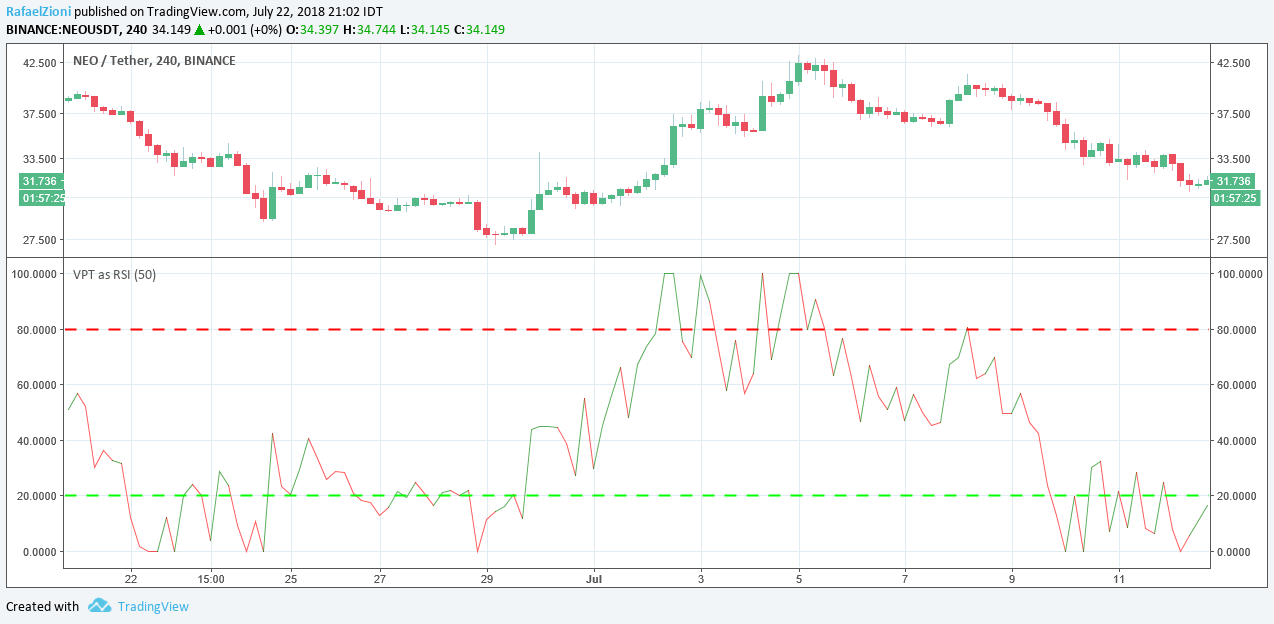1274x624 pixels.
Task: Click the Jul month label on time axis
Action: pos(594,578)
